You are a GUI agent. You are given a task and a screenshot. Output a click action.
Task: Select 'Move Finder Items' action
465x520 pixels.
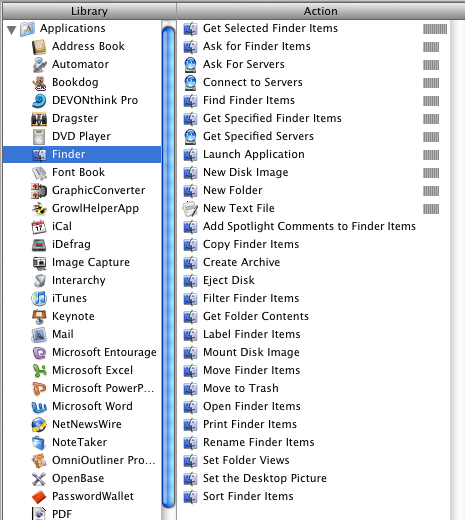point(252,370)
